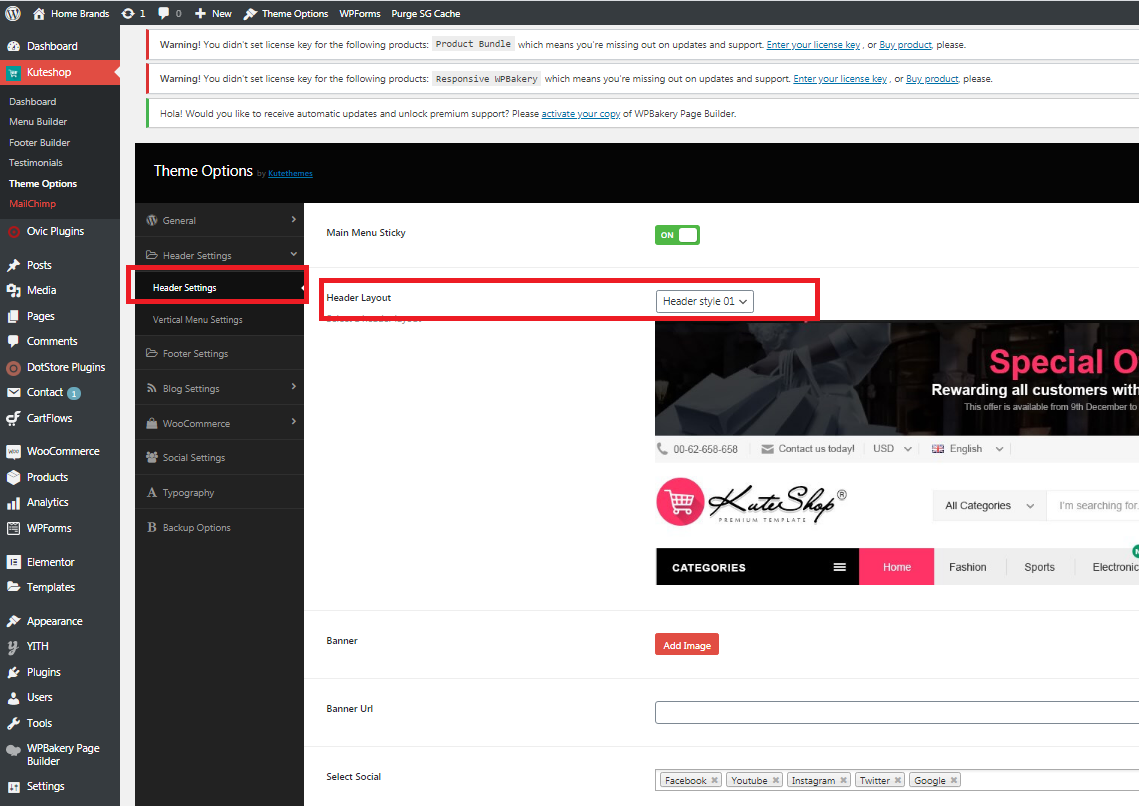The height and width of the screenshot is (806, 1139).
Task: Click the Appearance brush icon
Action: 13,621
